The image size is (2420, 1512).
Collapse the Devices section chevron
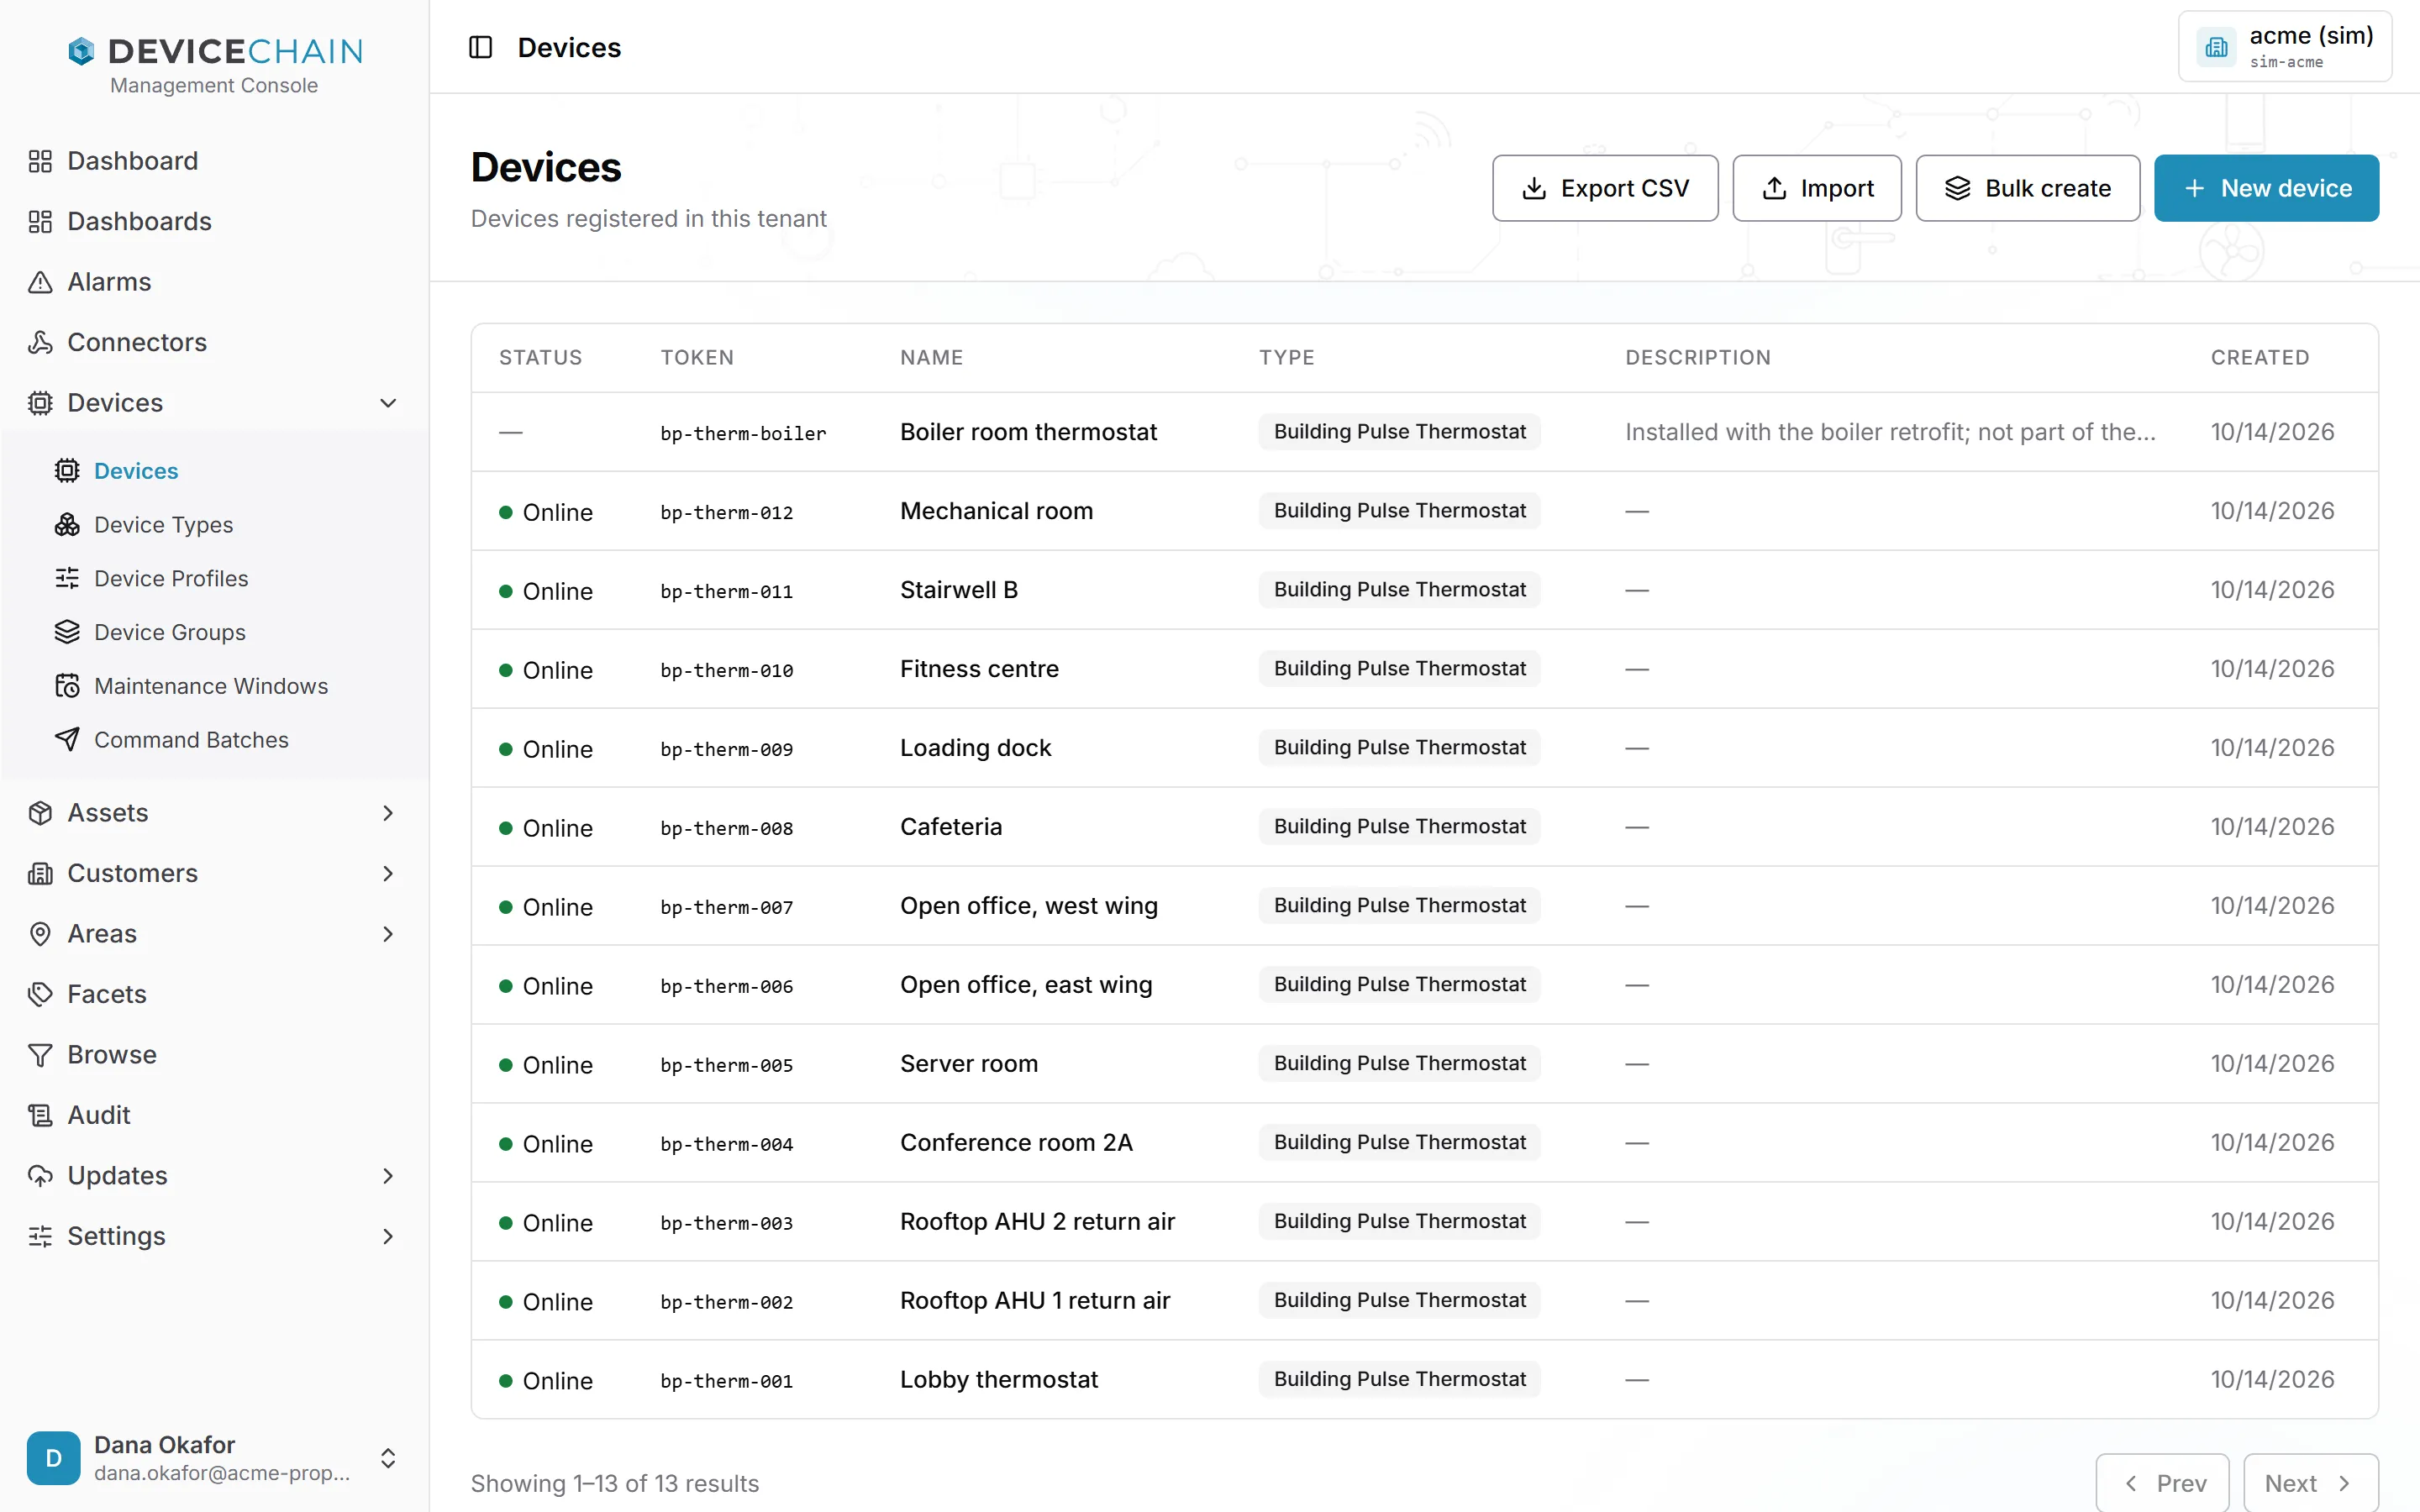tap(388, 403)
